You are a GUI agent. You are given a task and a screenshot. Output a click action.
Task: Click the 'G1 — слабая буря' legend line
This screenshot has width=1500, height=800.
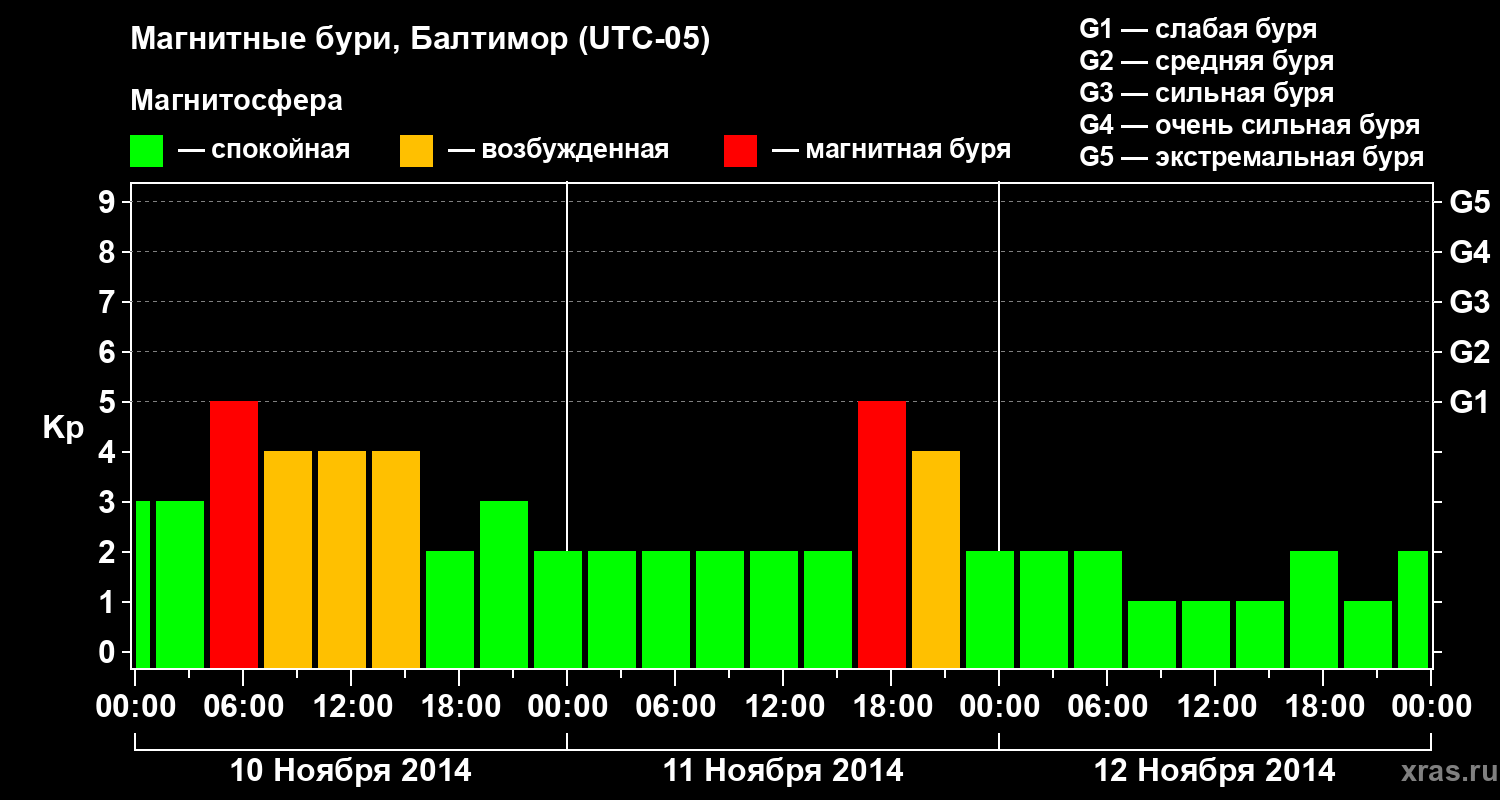pos(1198,29)
